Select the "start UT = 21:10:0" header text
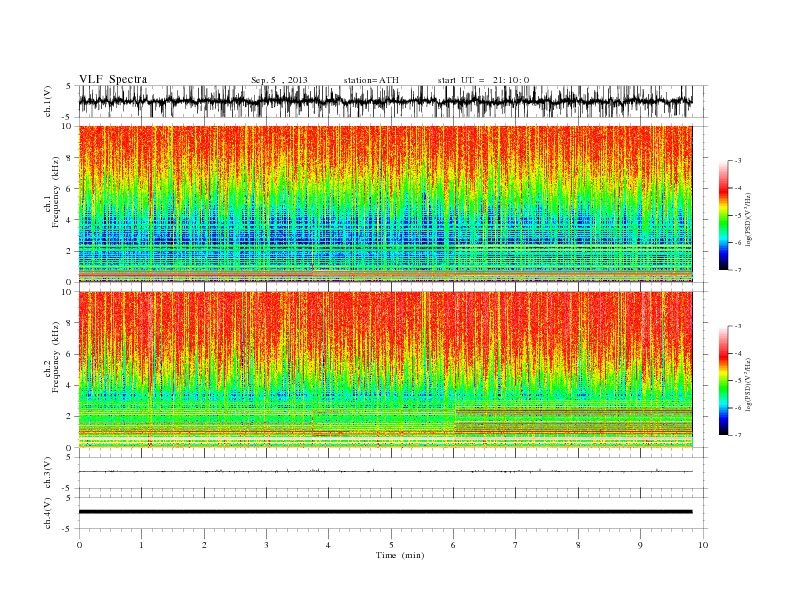Viewport: 792px width, 612px height. click(483, 80)
